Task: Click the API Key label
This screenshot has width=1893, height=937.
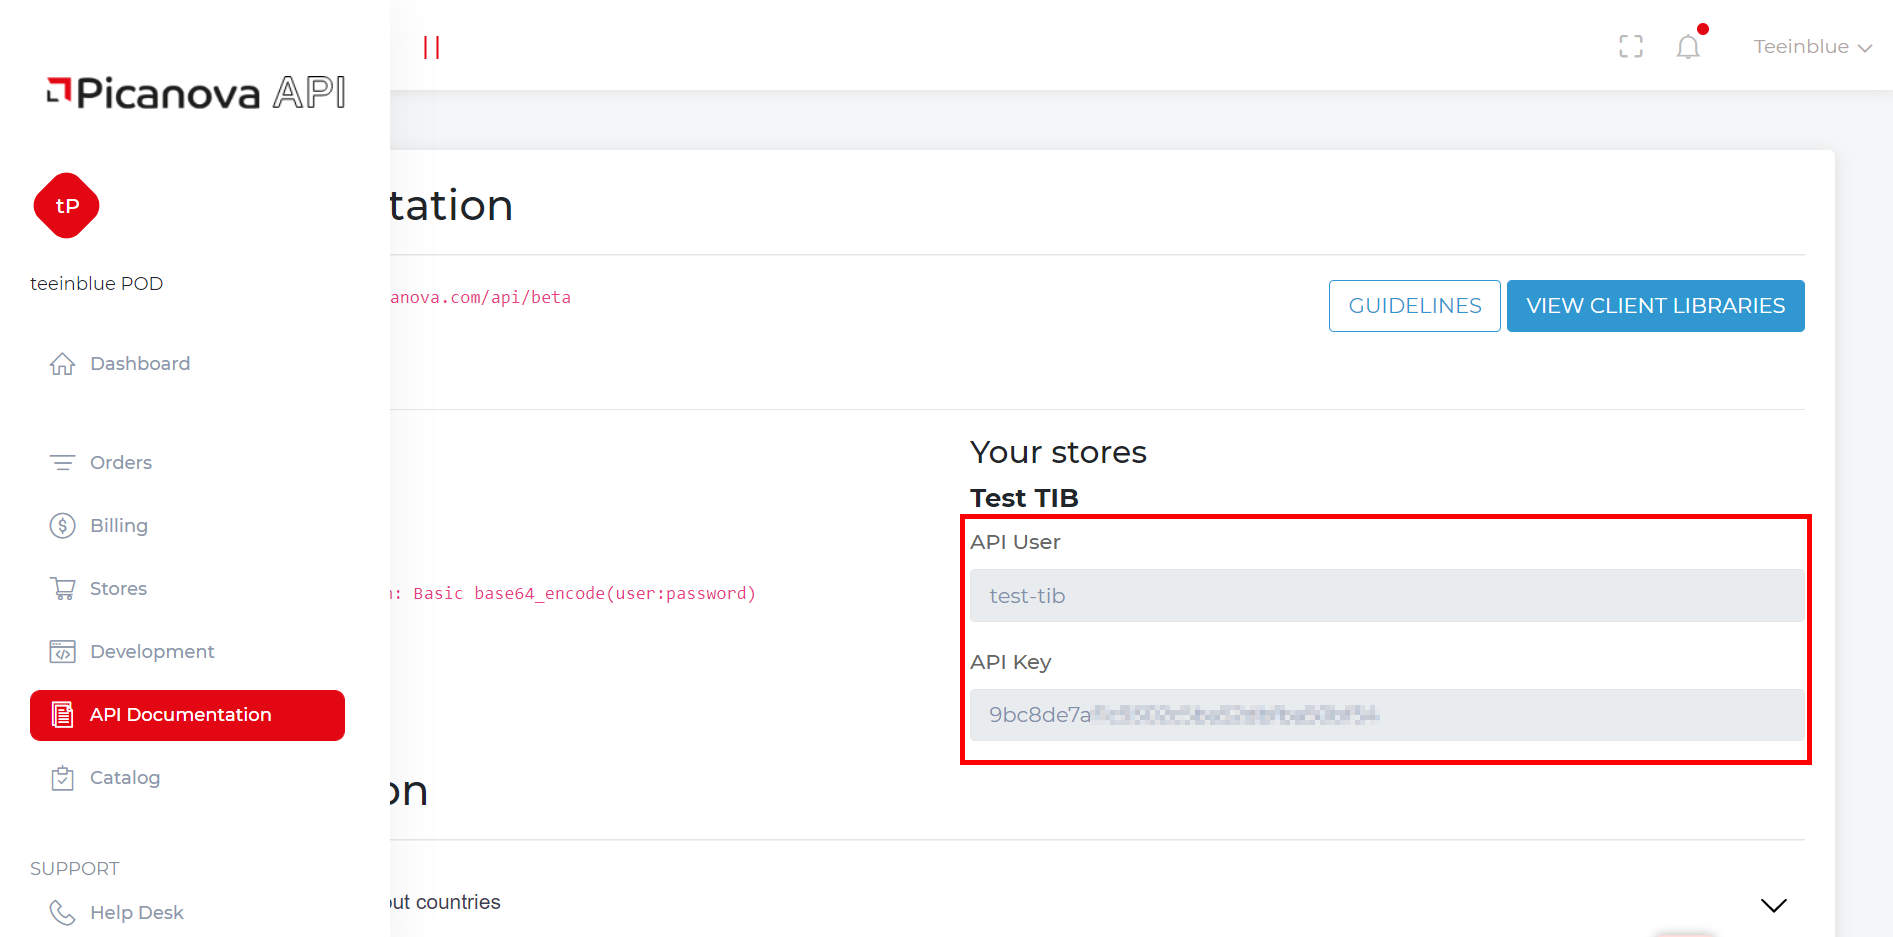Action: click(1010, 662)
